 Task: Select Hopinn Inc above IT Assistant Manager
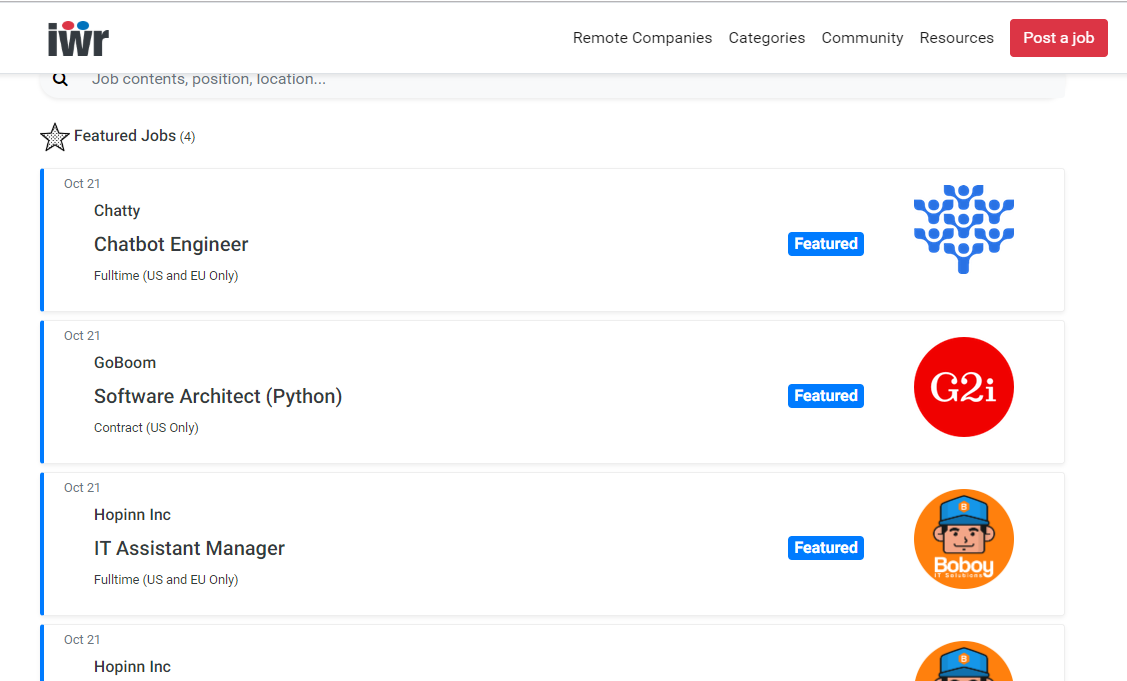click(132, 515)
